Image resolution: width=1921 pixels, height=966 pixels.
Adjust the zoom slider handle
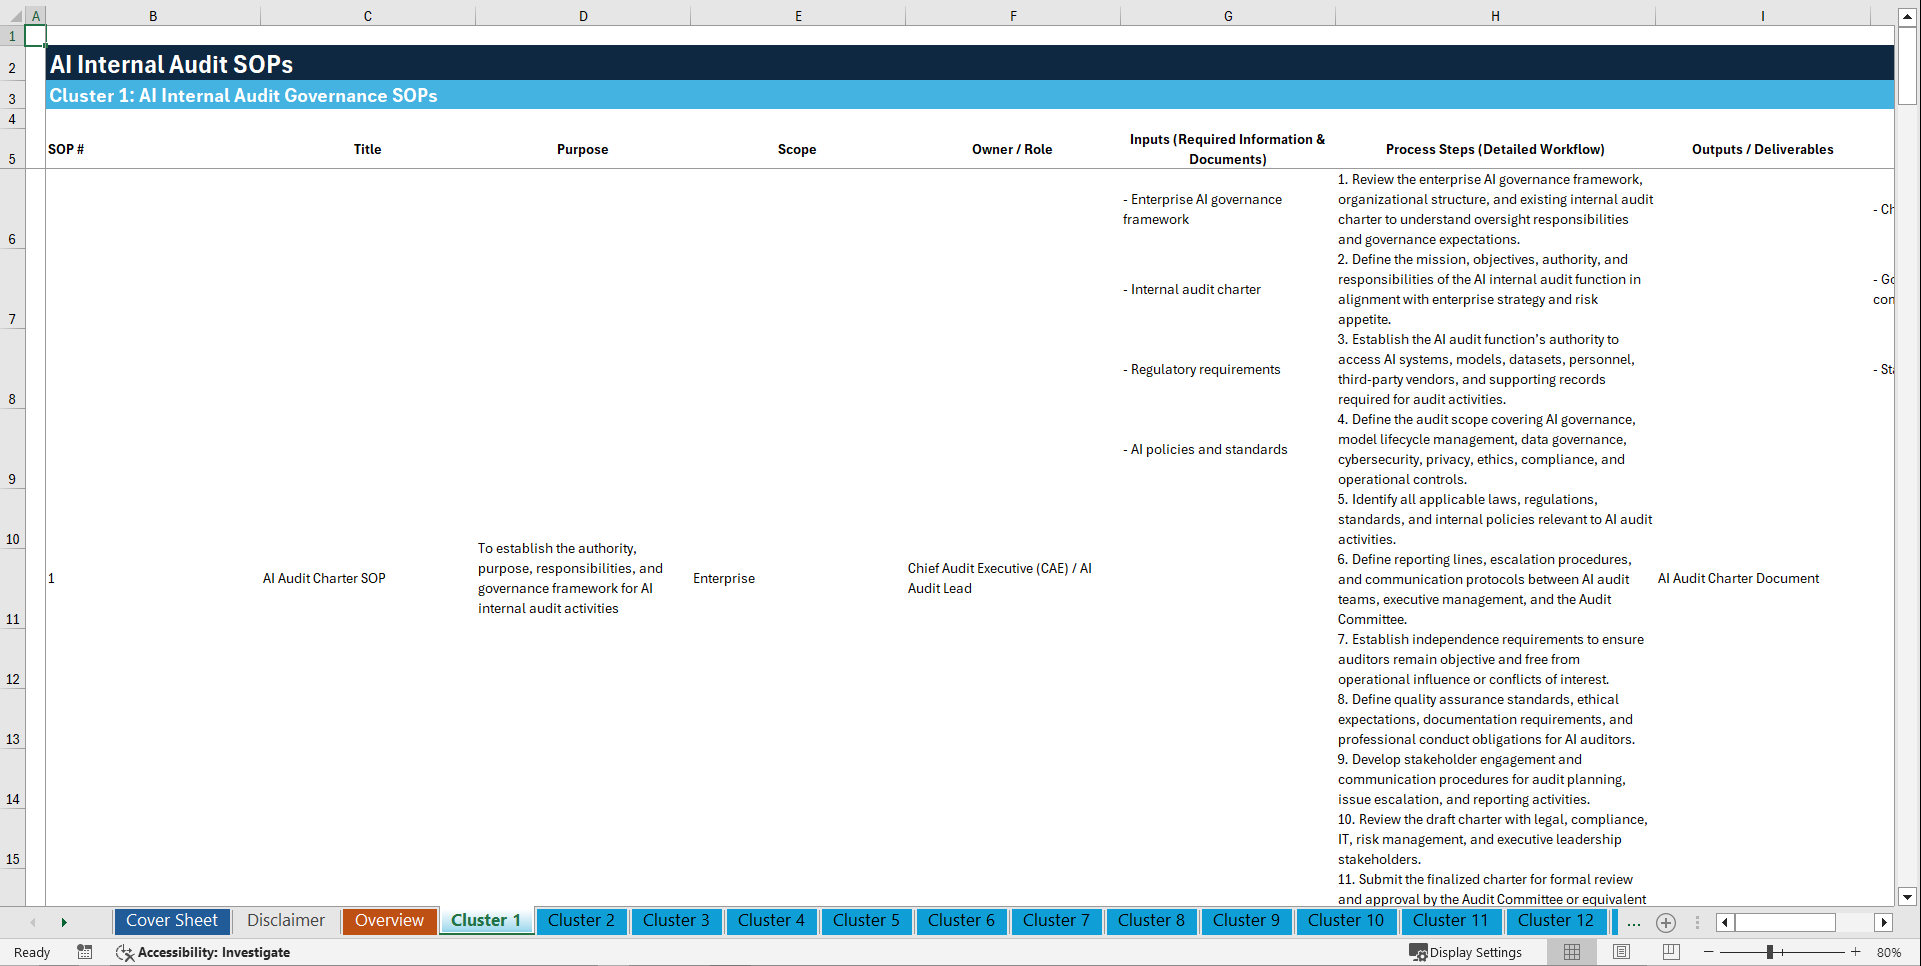pos(1770,952)
